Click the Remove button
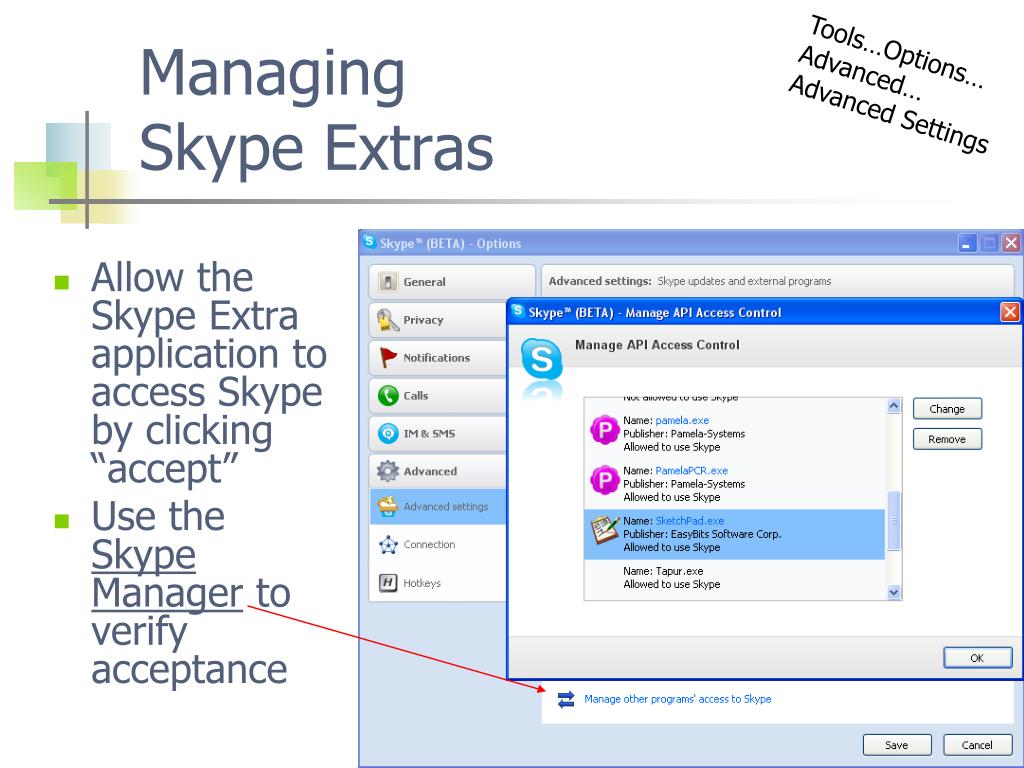 coord(947,440)
